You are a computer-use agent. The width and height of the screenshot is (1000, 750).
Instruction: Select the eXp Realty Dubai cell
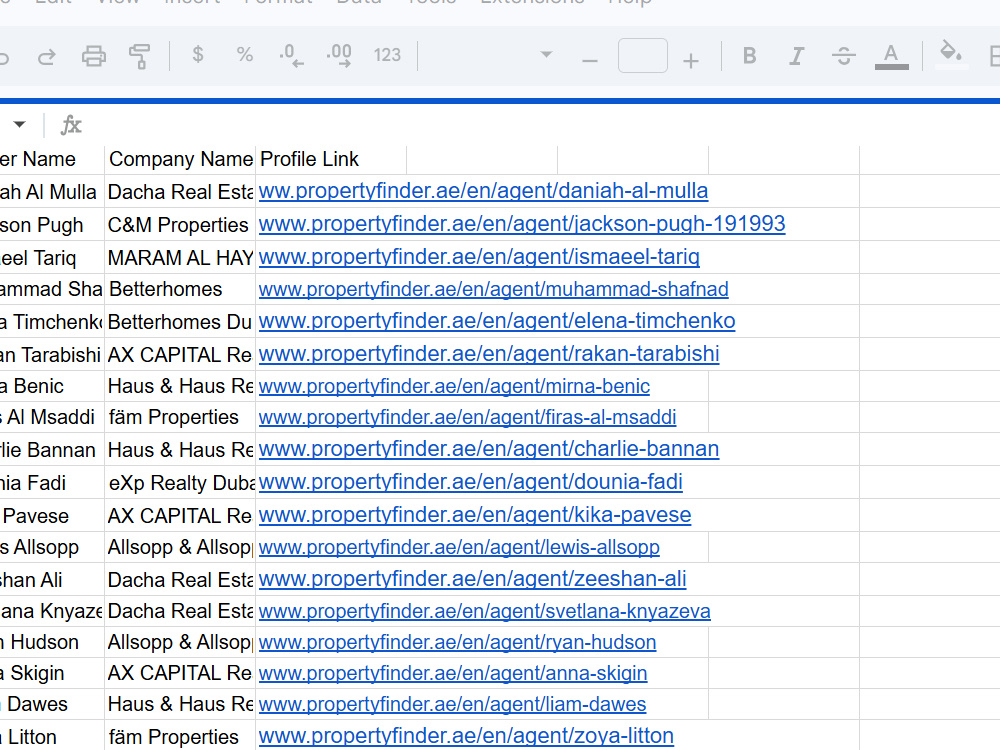(180, 483)
